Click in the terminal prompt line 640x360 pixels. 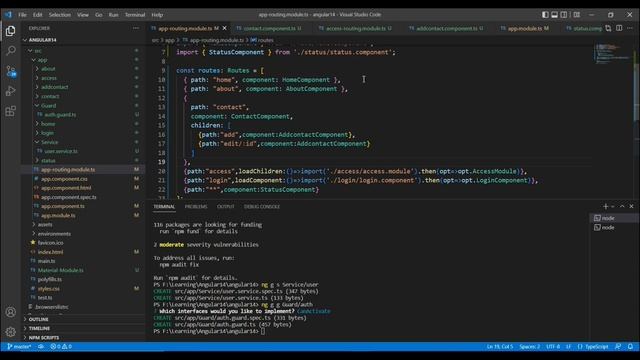pos(262,331)
